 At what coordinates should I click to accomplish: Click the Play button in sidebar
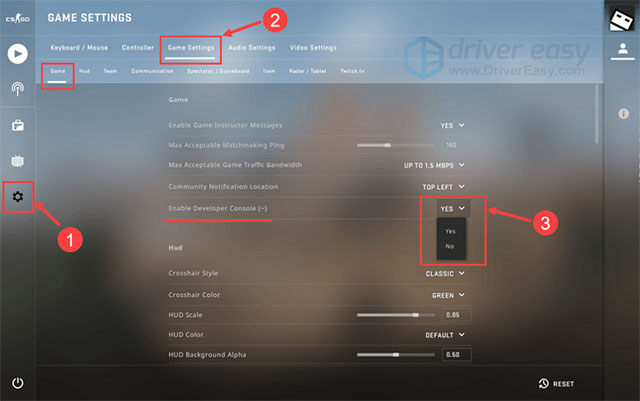(x=18, y=53)
